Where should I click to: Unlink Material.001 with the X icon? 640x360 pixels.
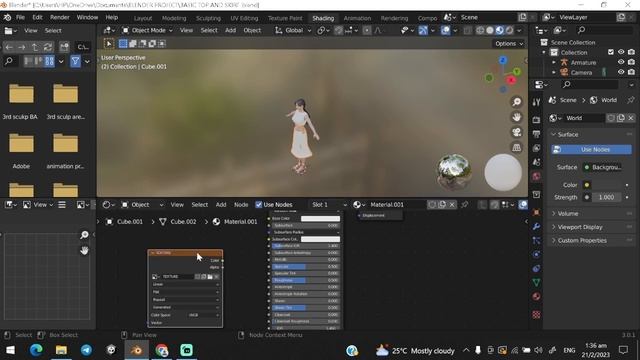[452, 204]
